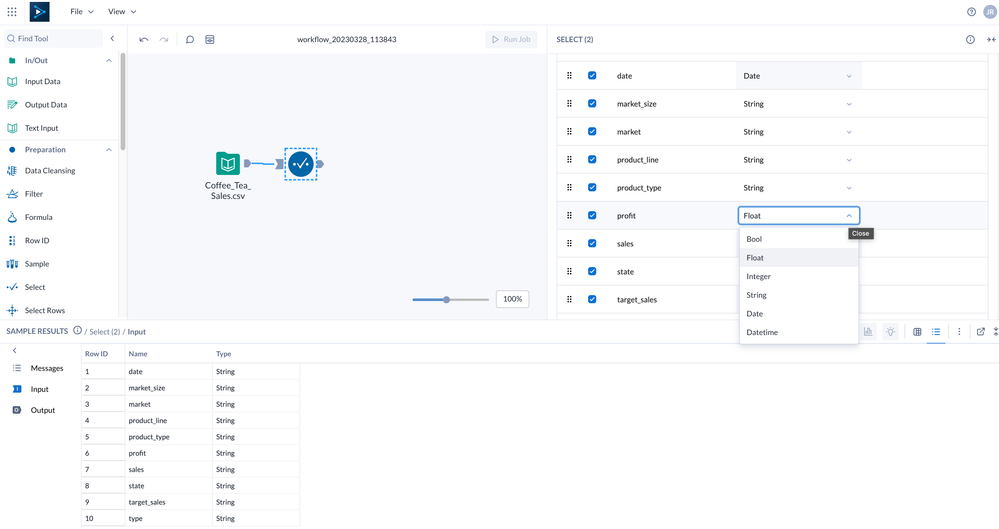The width and height of the screenshot is (999, 529).
Task: Uncheck the sales field checkbox
Action: [592, 243]
